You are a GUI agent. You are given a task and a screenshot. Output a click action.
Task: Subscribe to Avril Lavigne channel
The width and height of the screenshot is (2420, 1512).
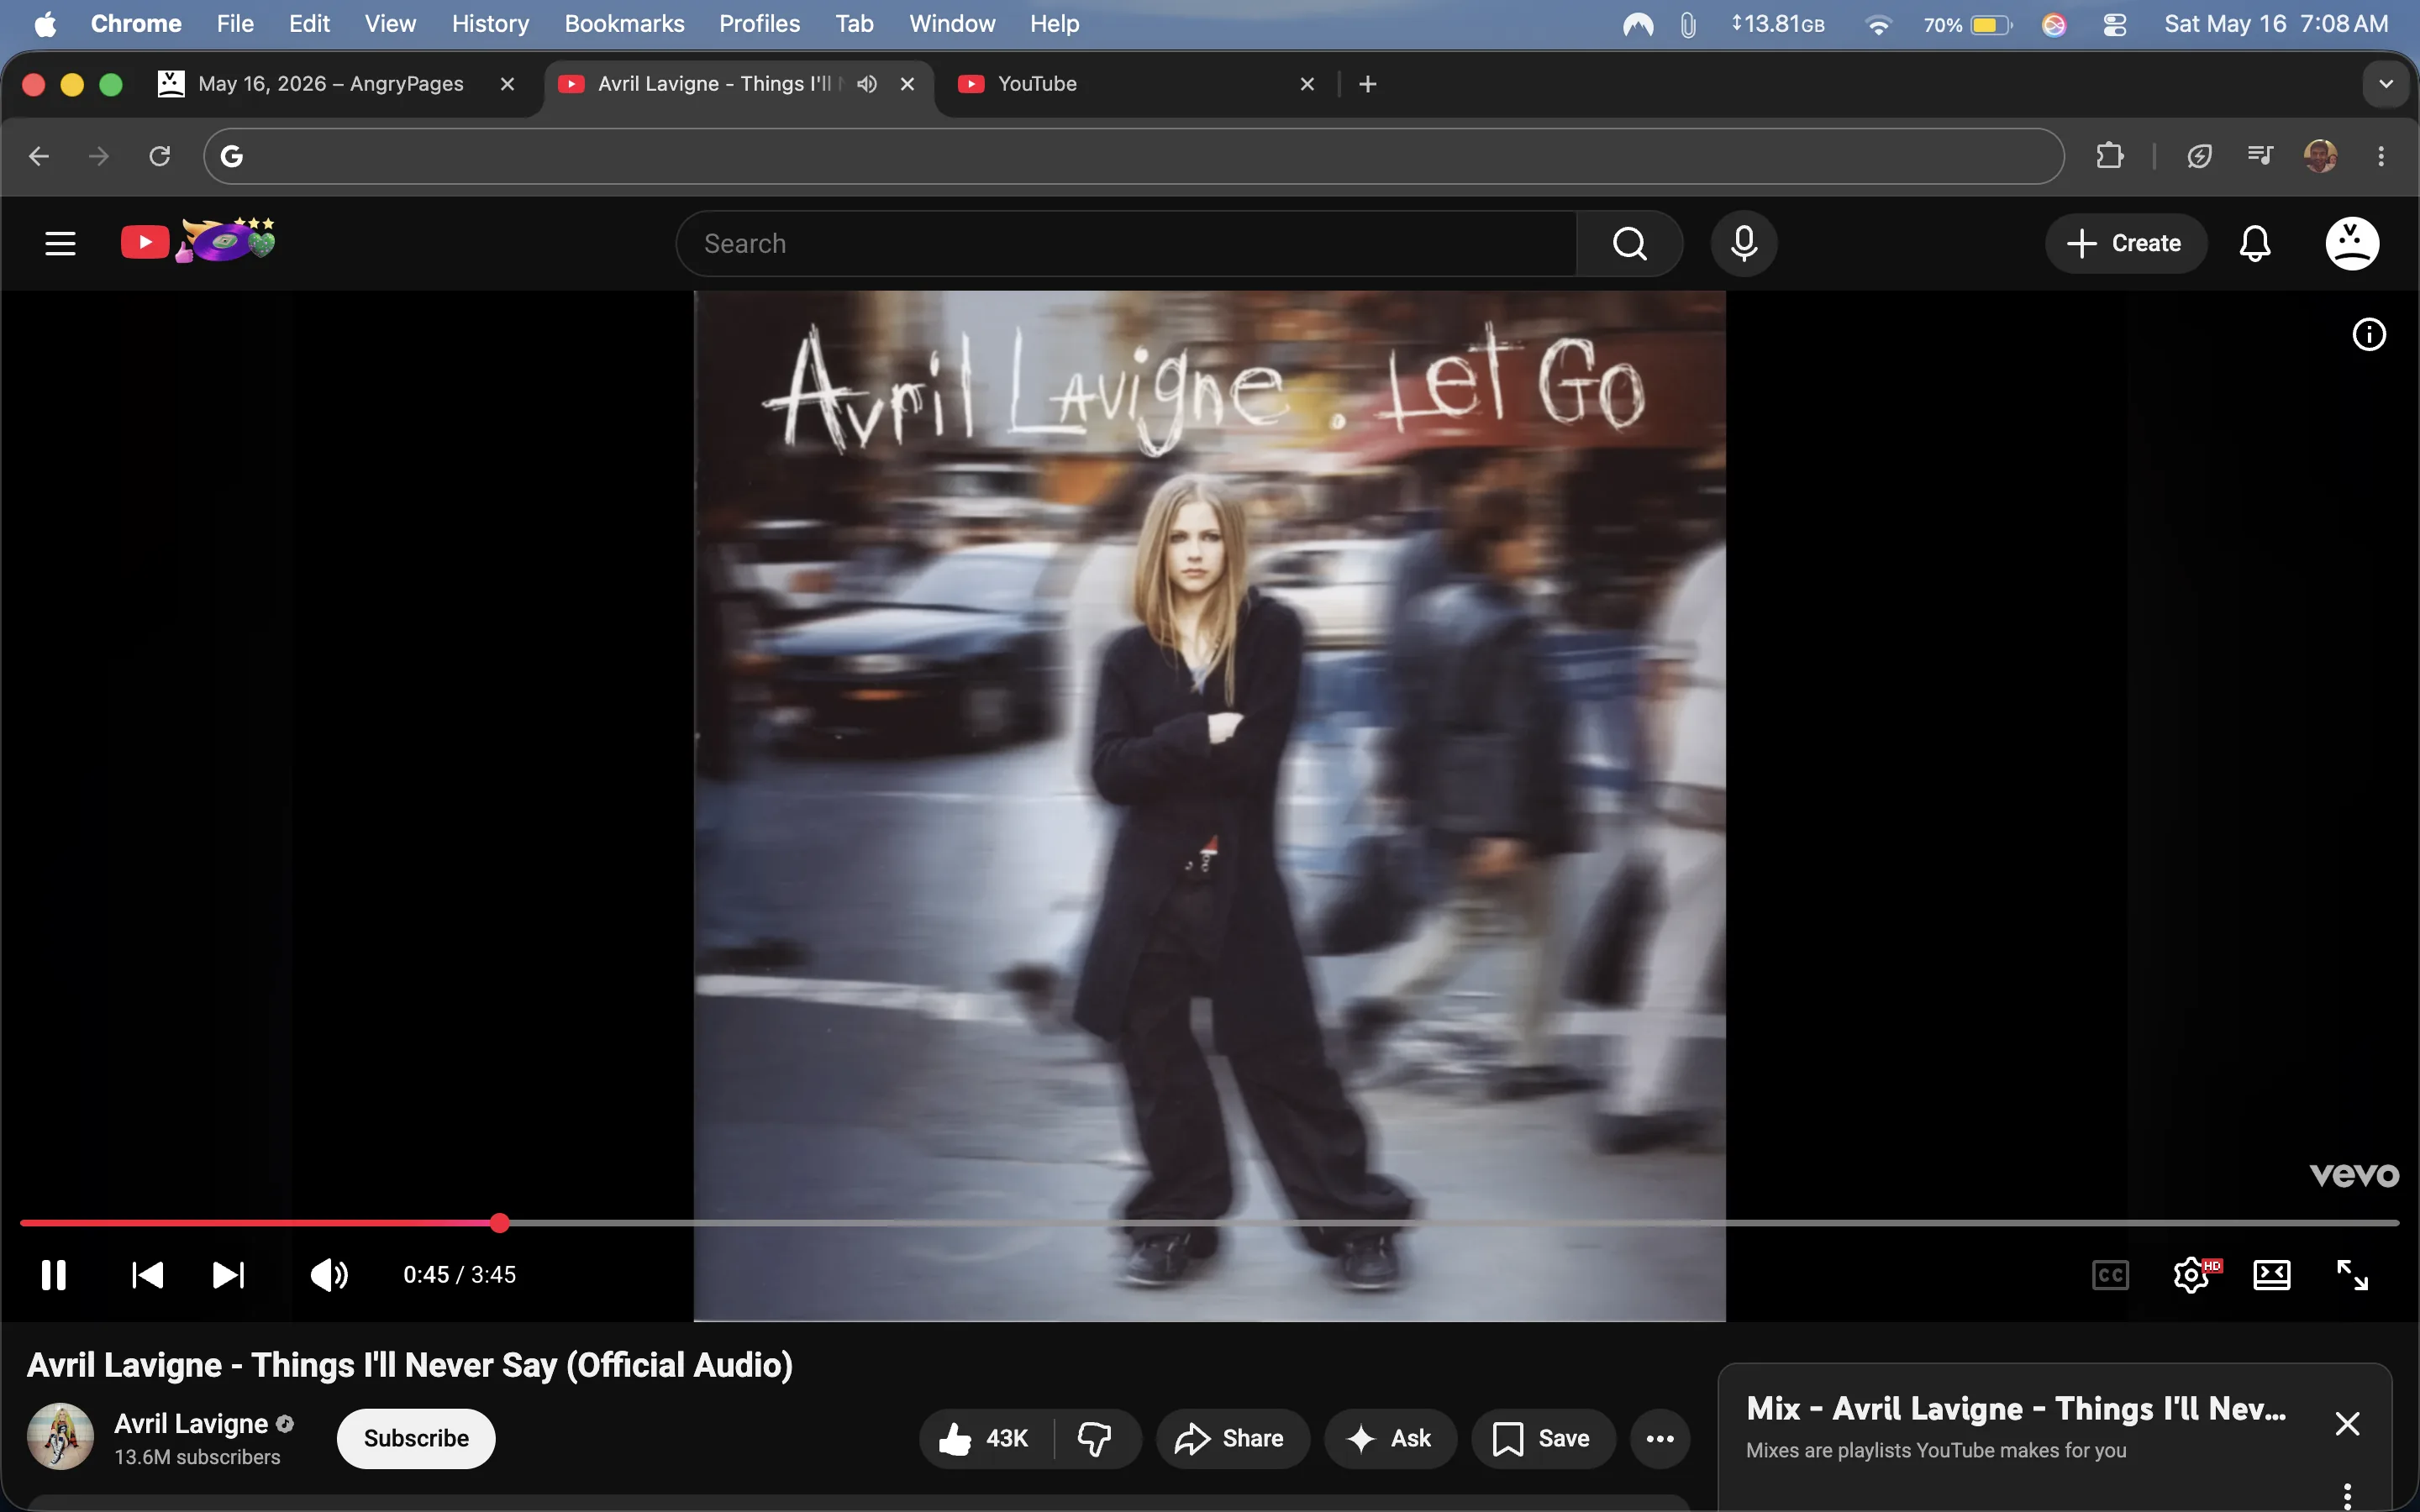pos(416,1438)
